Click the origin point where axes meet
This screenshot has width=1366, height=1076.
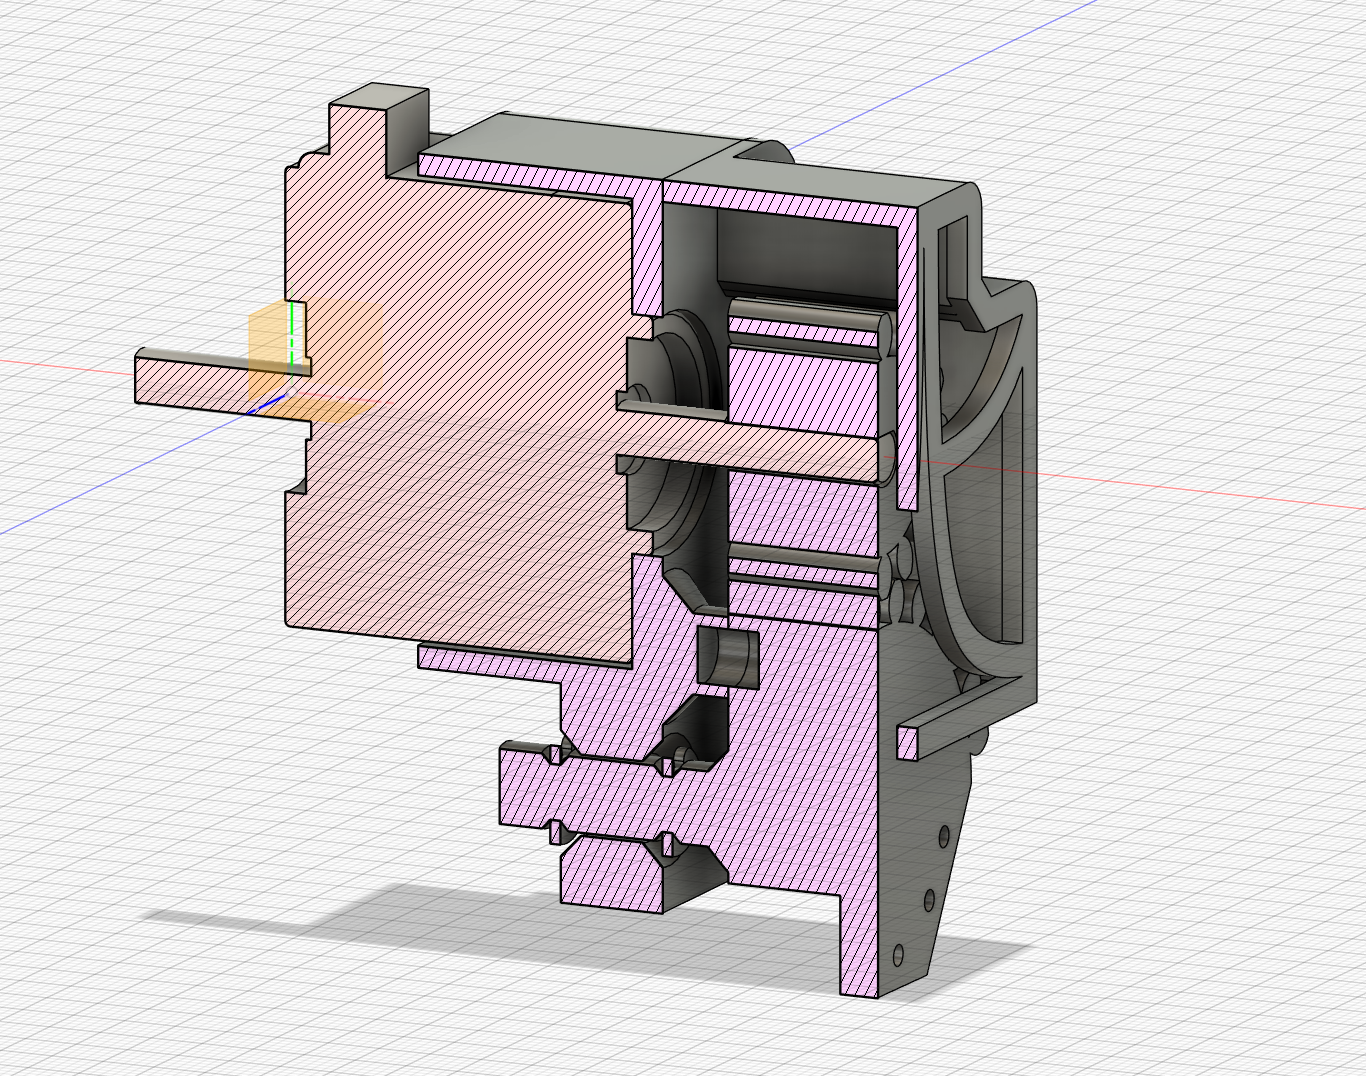290,392
